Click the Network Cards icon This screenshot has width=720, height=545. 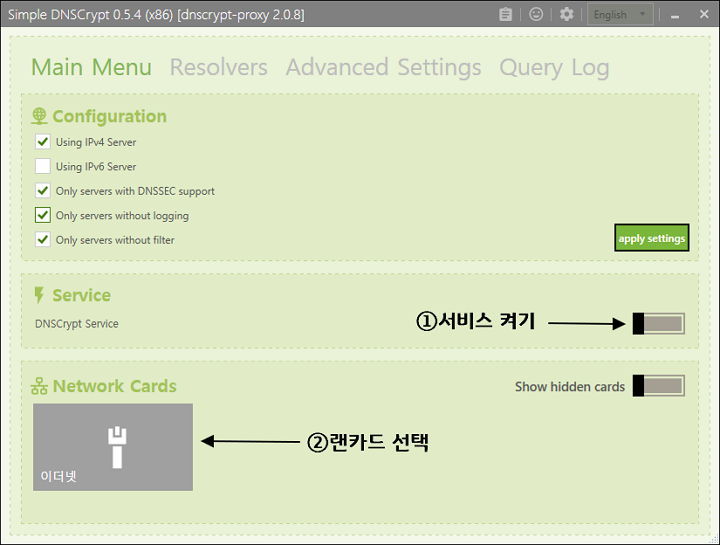coord(39,386)
